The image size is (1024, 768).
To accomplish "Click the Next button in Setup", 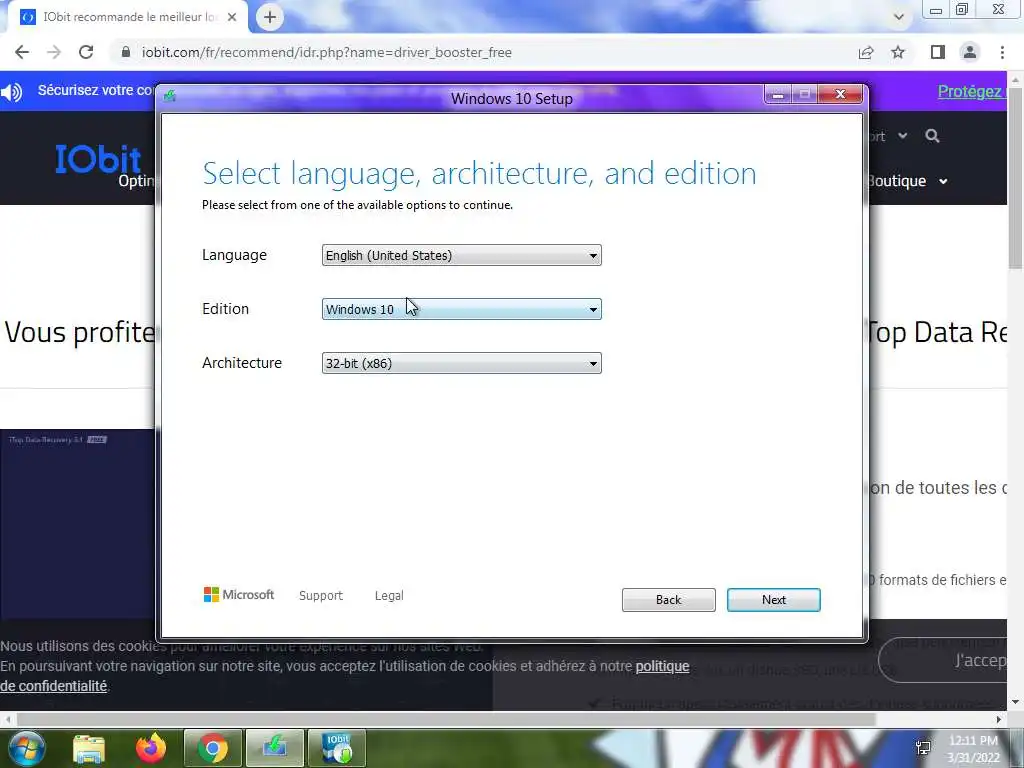I will pyautogui.click(x=773, y=600).
